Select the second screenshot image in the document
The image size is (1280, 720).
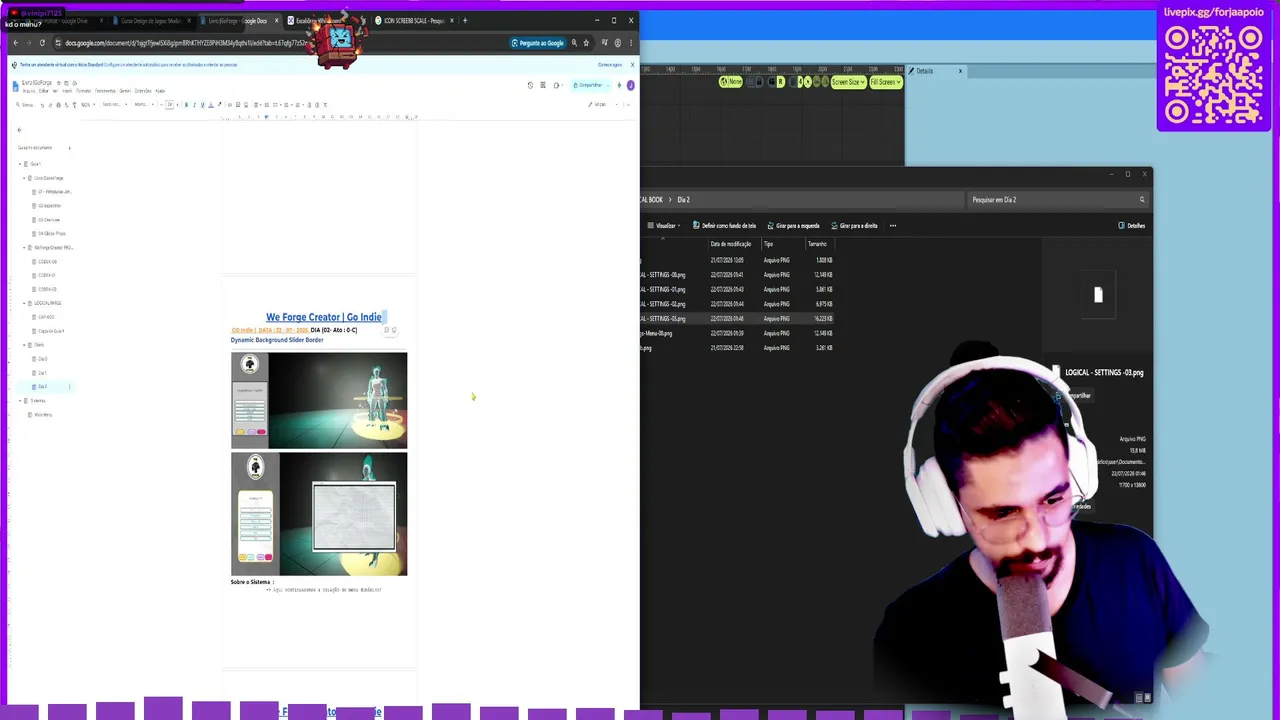tap(319, 514)
